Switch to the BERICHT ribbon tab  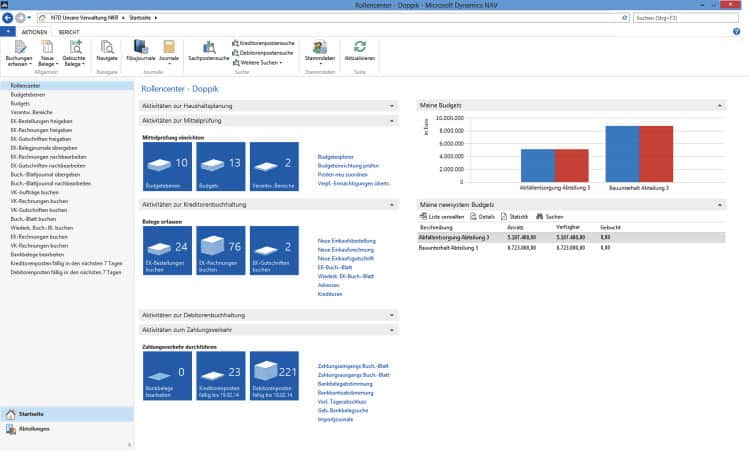tap(69, 32)
